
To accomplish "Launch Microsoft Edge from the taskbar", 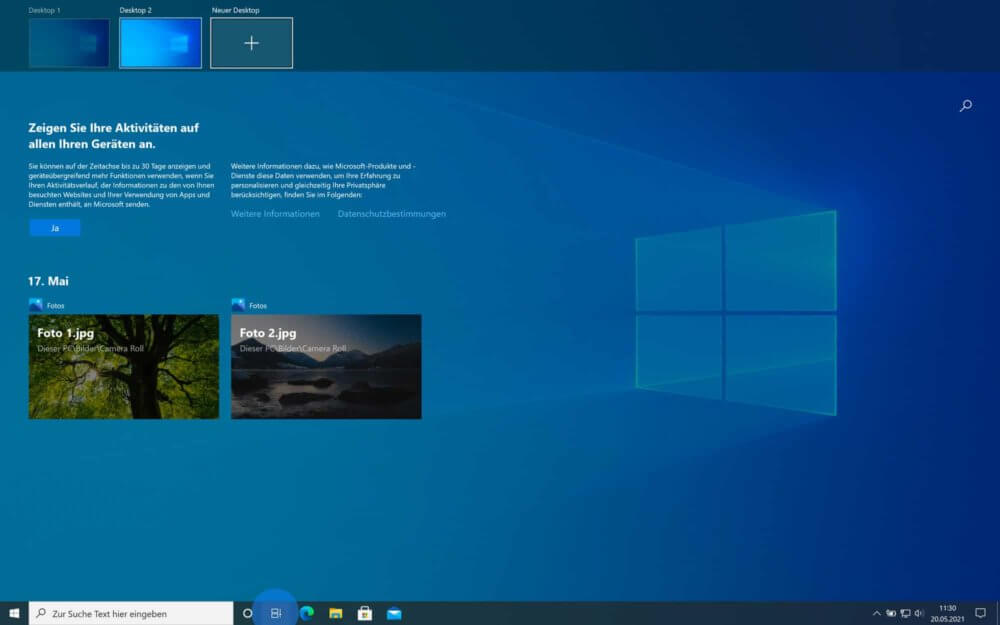I will coord(307,614).
